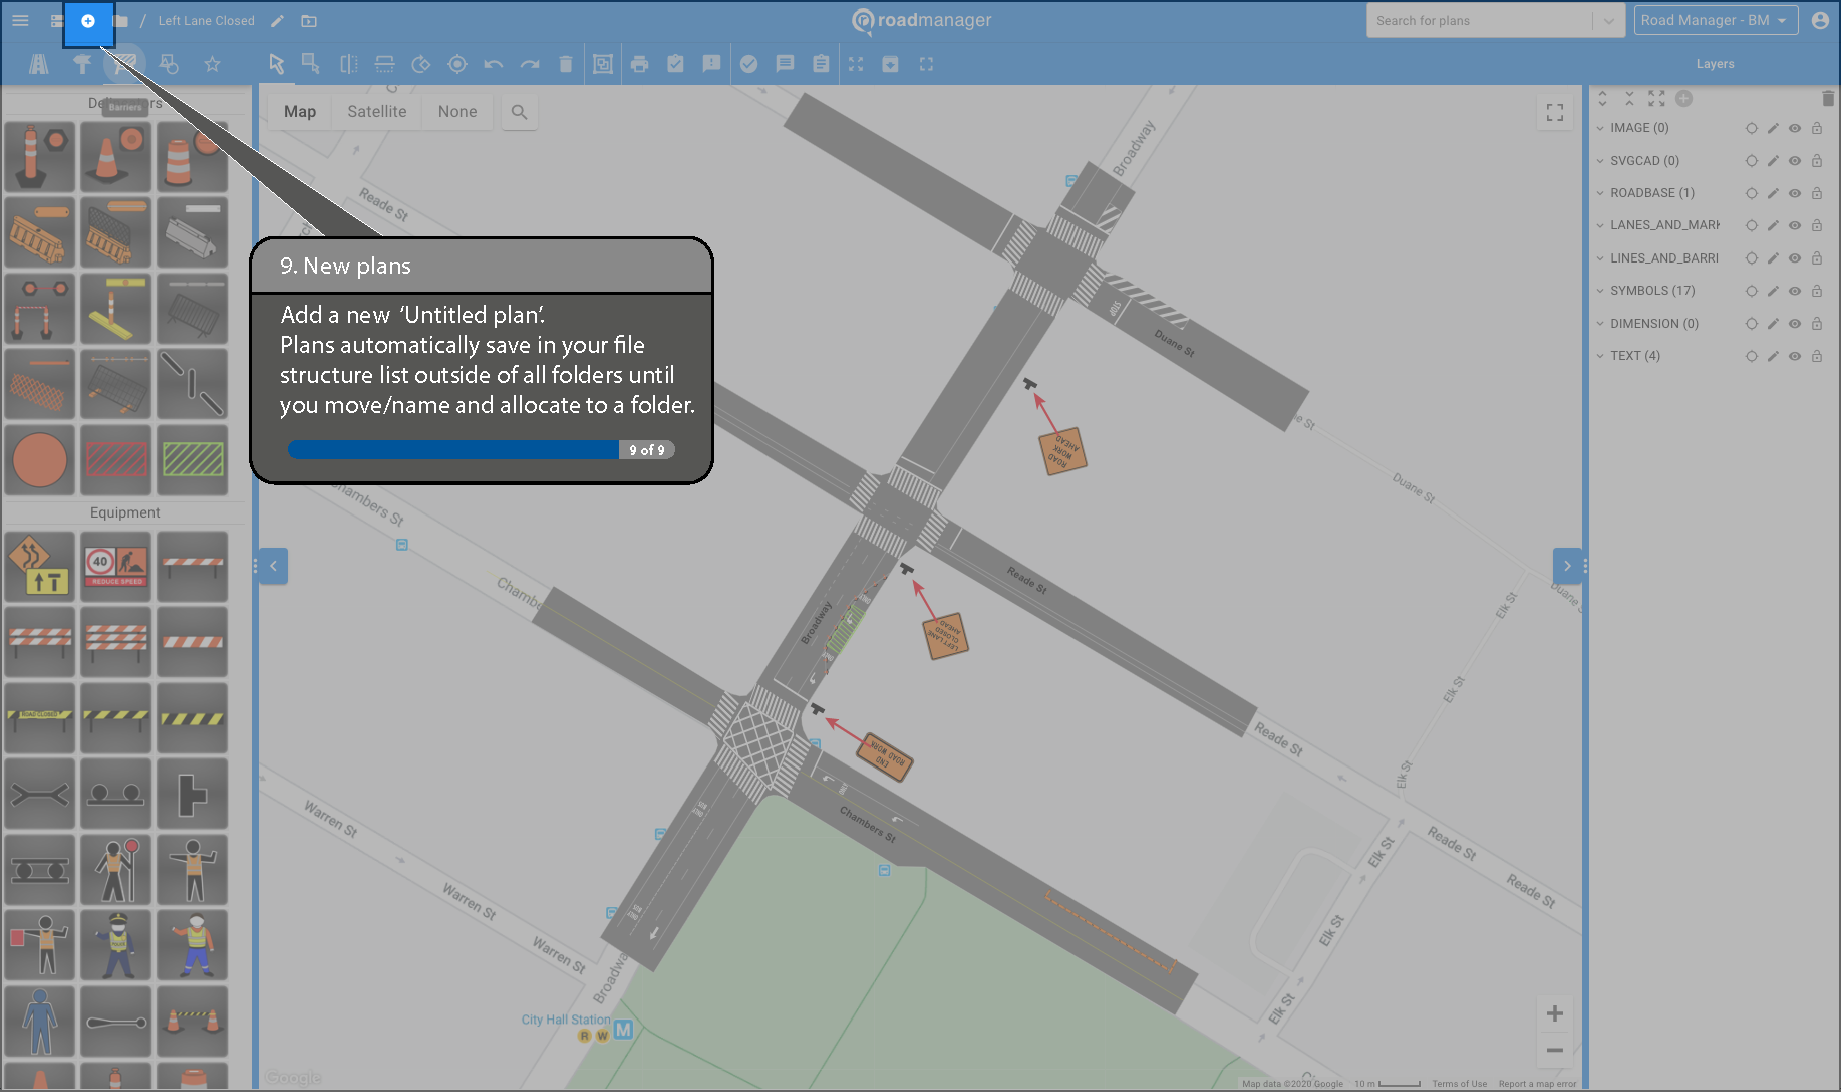
Task: Expand the IMAGE (0) layer
Action: point(1600,128)
